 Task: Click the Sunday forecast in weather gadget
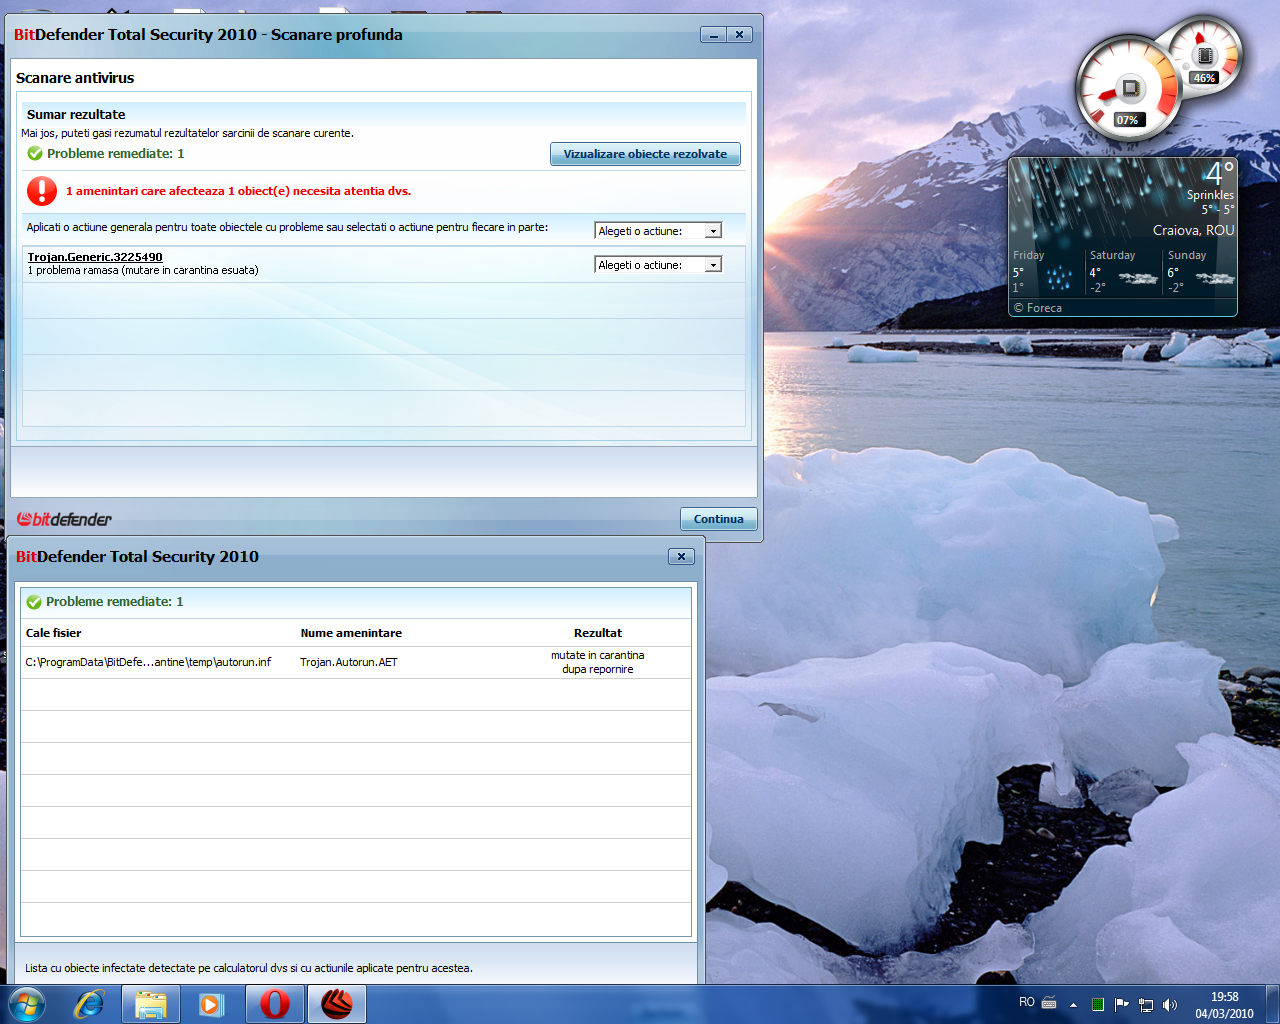coord(1201,272)
